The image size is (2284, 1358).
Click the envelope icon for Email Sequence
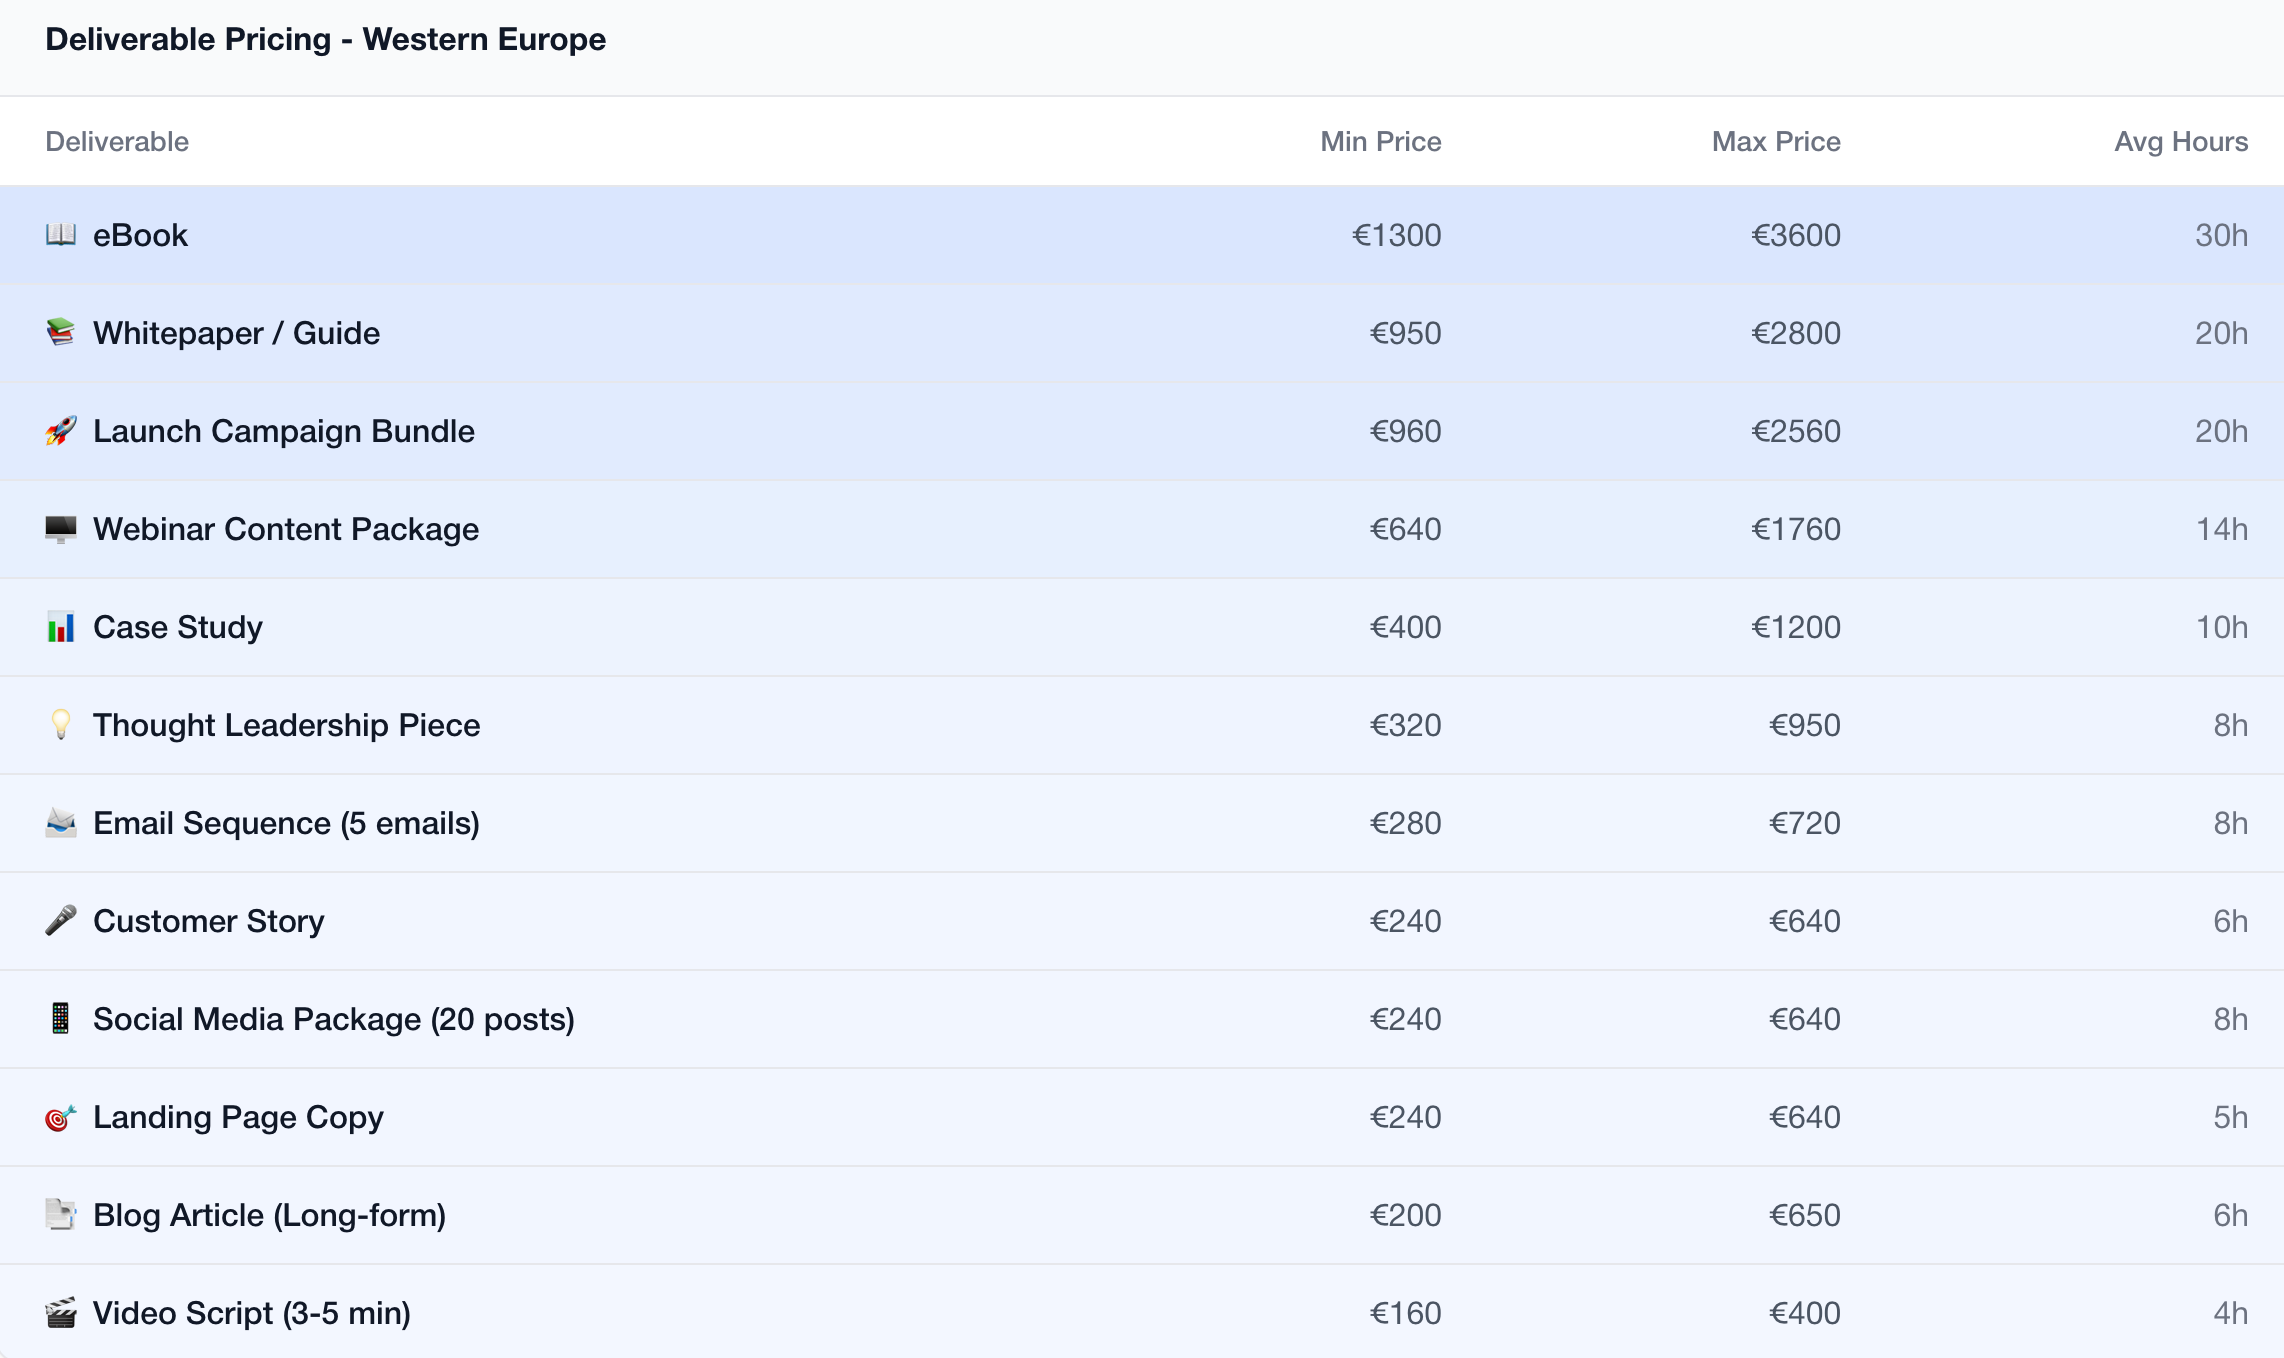[x=61, y=823]
